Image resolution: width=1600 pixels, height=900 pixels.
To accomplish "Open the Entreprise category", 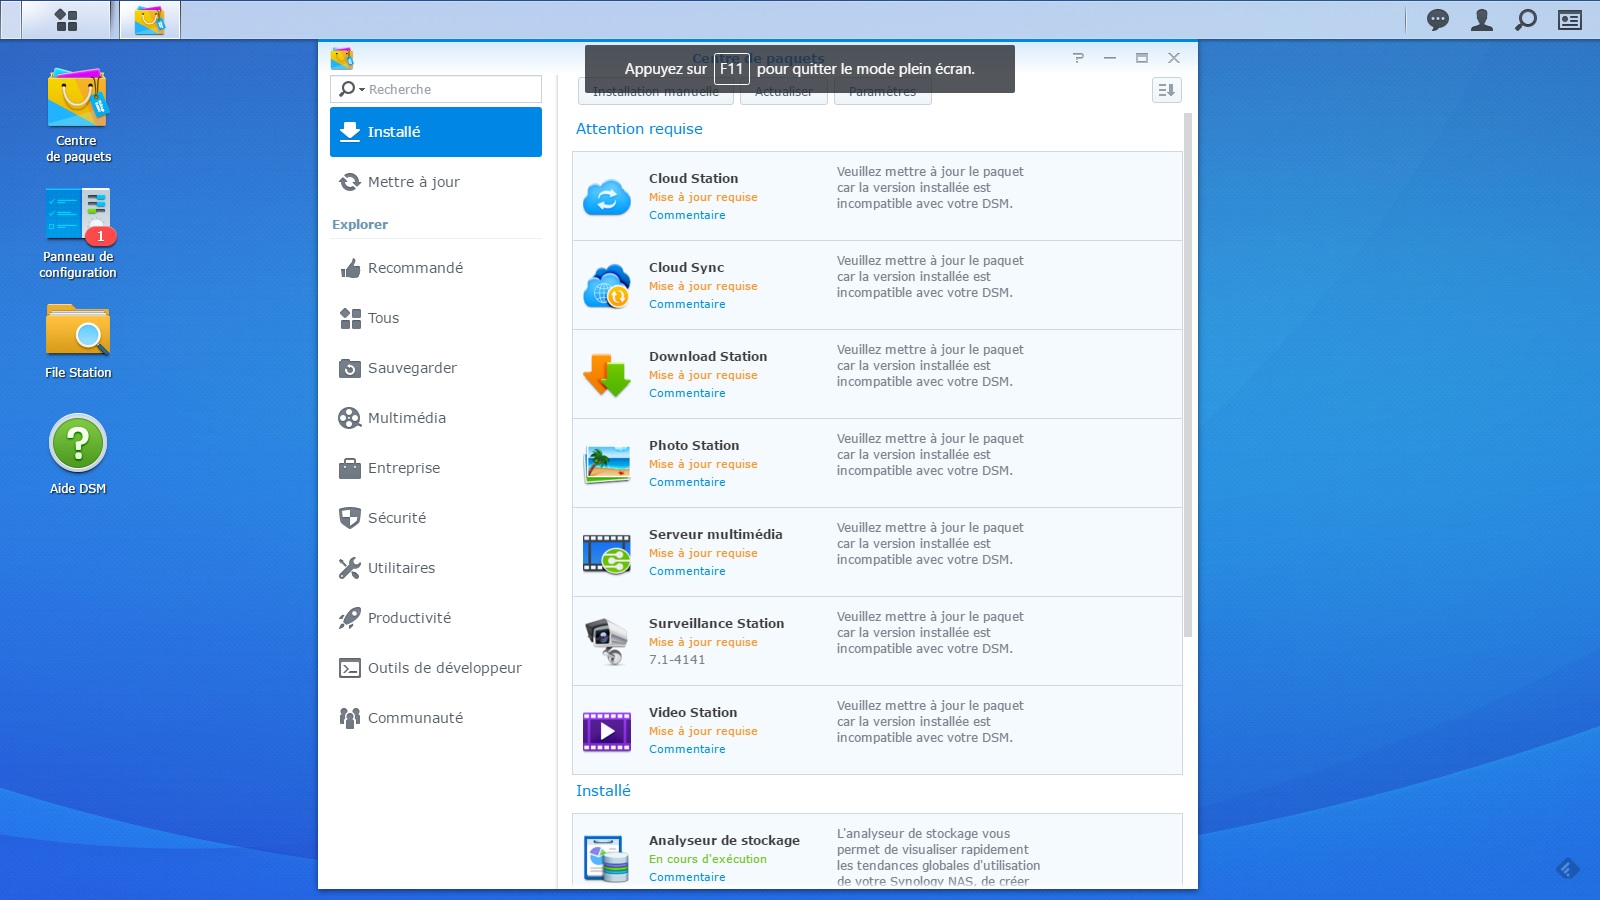I will tap(436, 468).
